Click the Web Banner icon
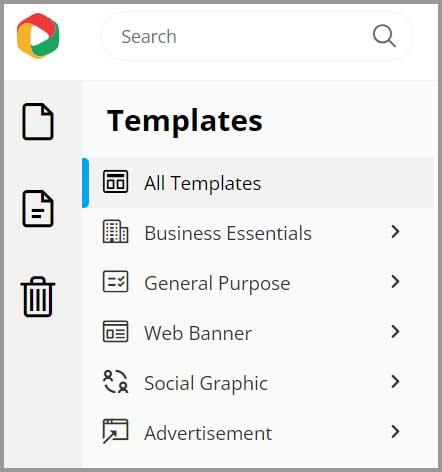Screen dimensions: 442x472 click(115, 331)
